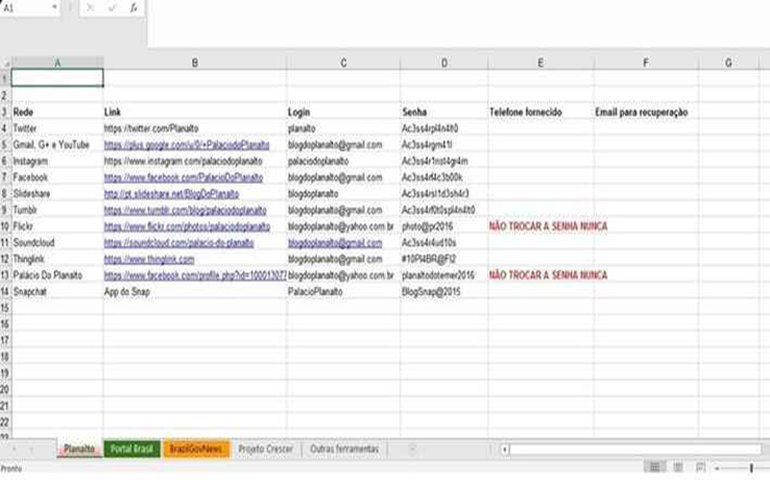Select the 'Telefone fornecido' header cell

click(x=541, y=112)
